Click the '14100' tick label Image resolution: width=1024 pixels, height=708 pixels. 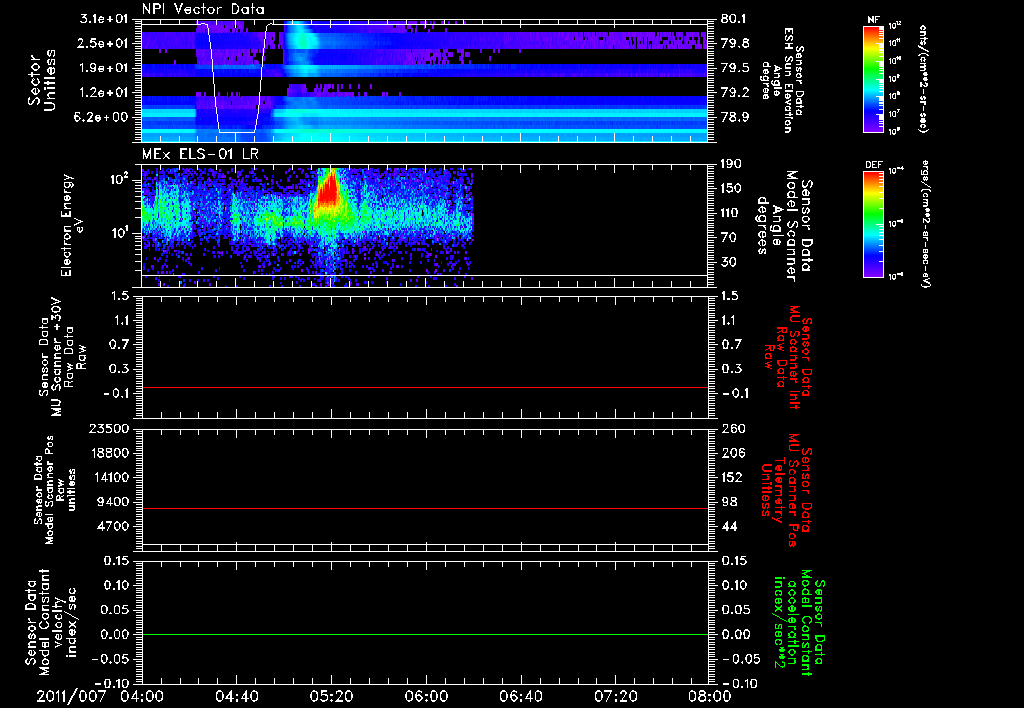point(113,477)
